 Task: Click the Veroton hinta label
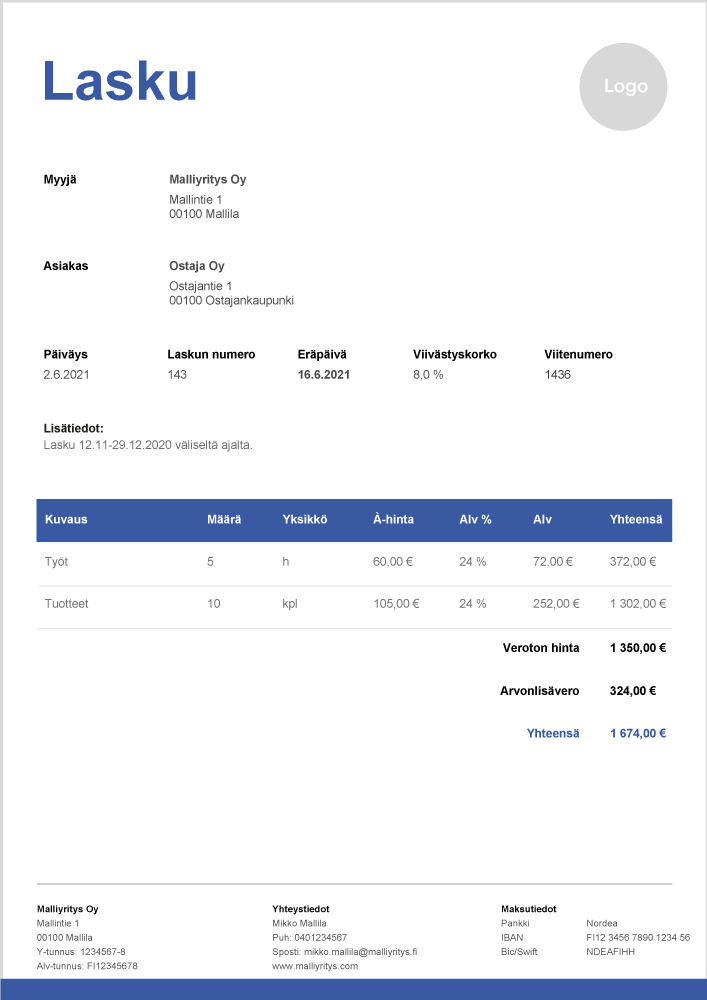pyautogui.click(x=541, y=647)
